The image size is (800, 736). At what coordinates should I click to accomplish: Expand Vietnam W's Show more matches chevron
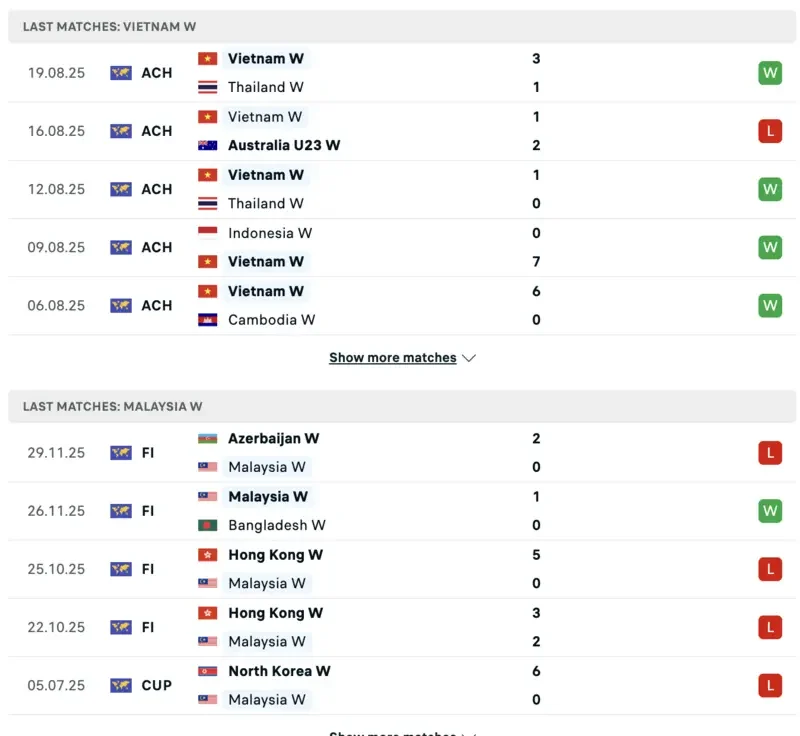pyautogui.click(x=469, y=357)
